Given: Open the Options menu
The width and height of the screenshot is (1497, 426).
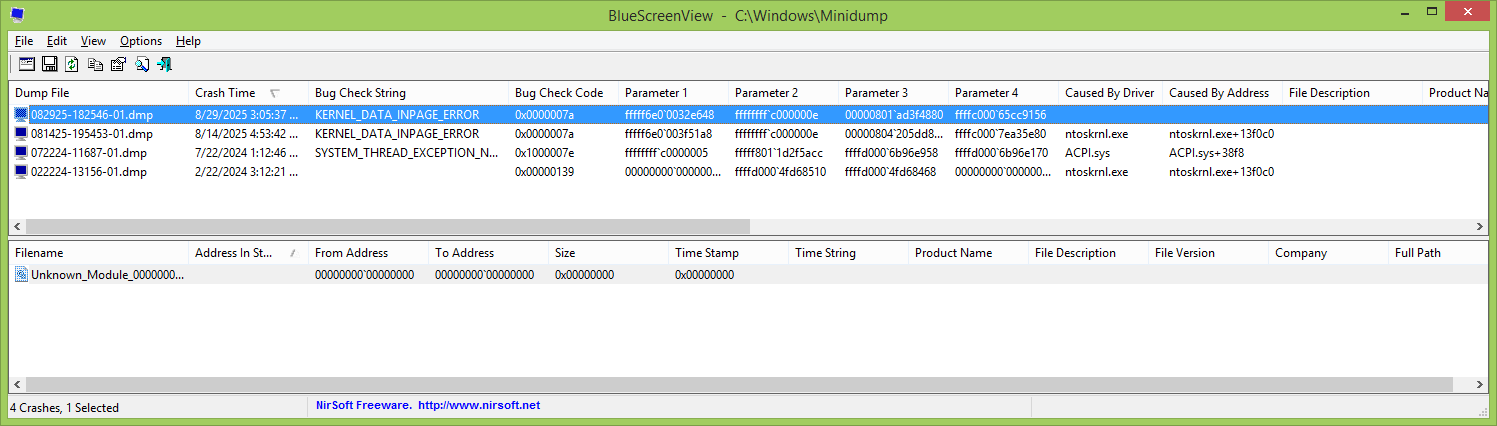Looking at the screenshot, I should pyautogui.click(x=141, y=41).
